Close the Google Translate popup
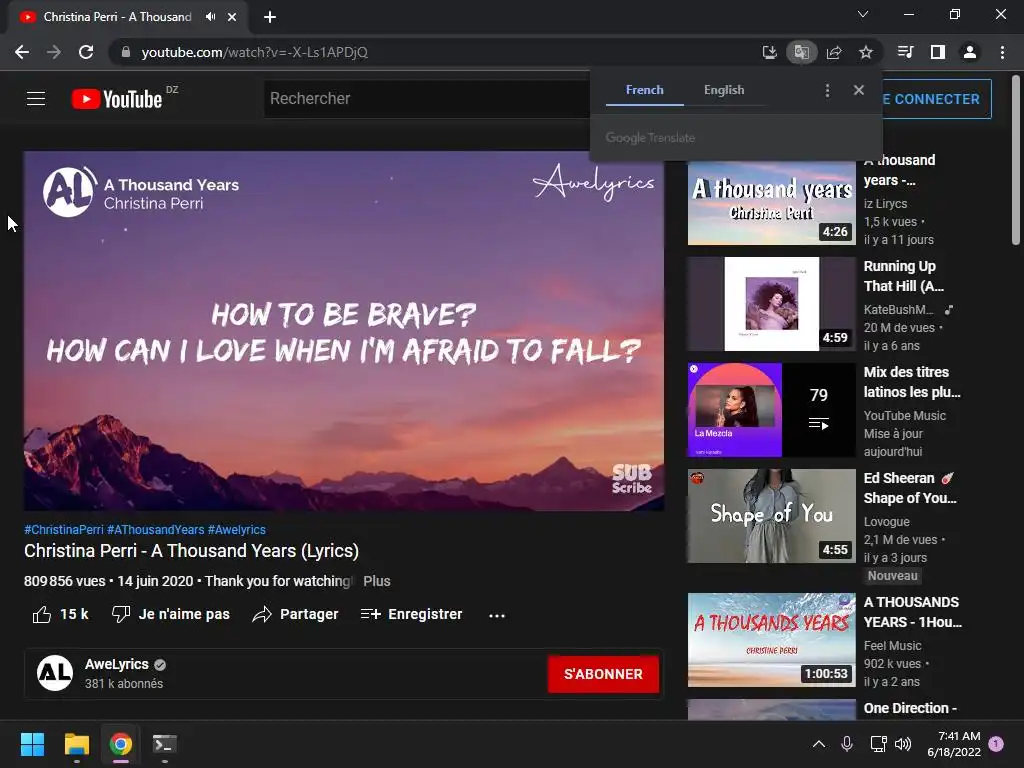The image size is (1024, 768). pos(859,90)
